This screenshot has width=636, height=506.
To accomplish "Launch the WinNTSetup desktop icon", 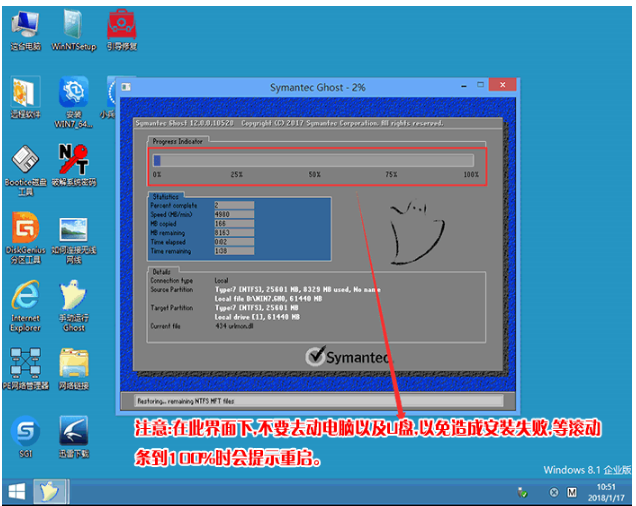I will coord(74,31).
